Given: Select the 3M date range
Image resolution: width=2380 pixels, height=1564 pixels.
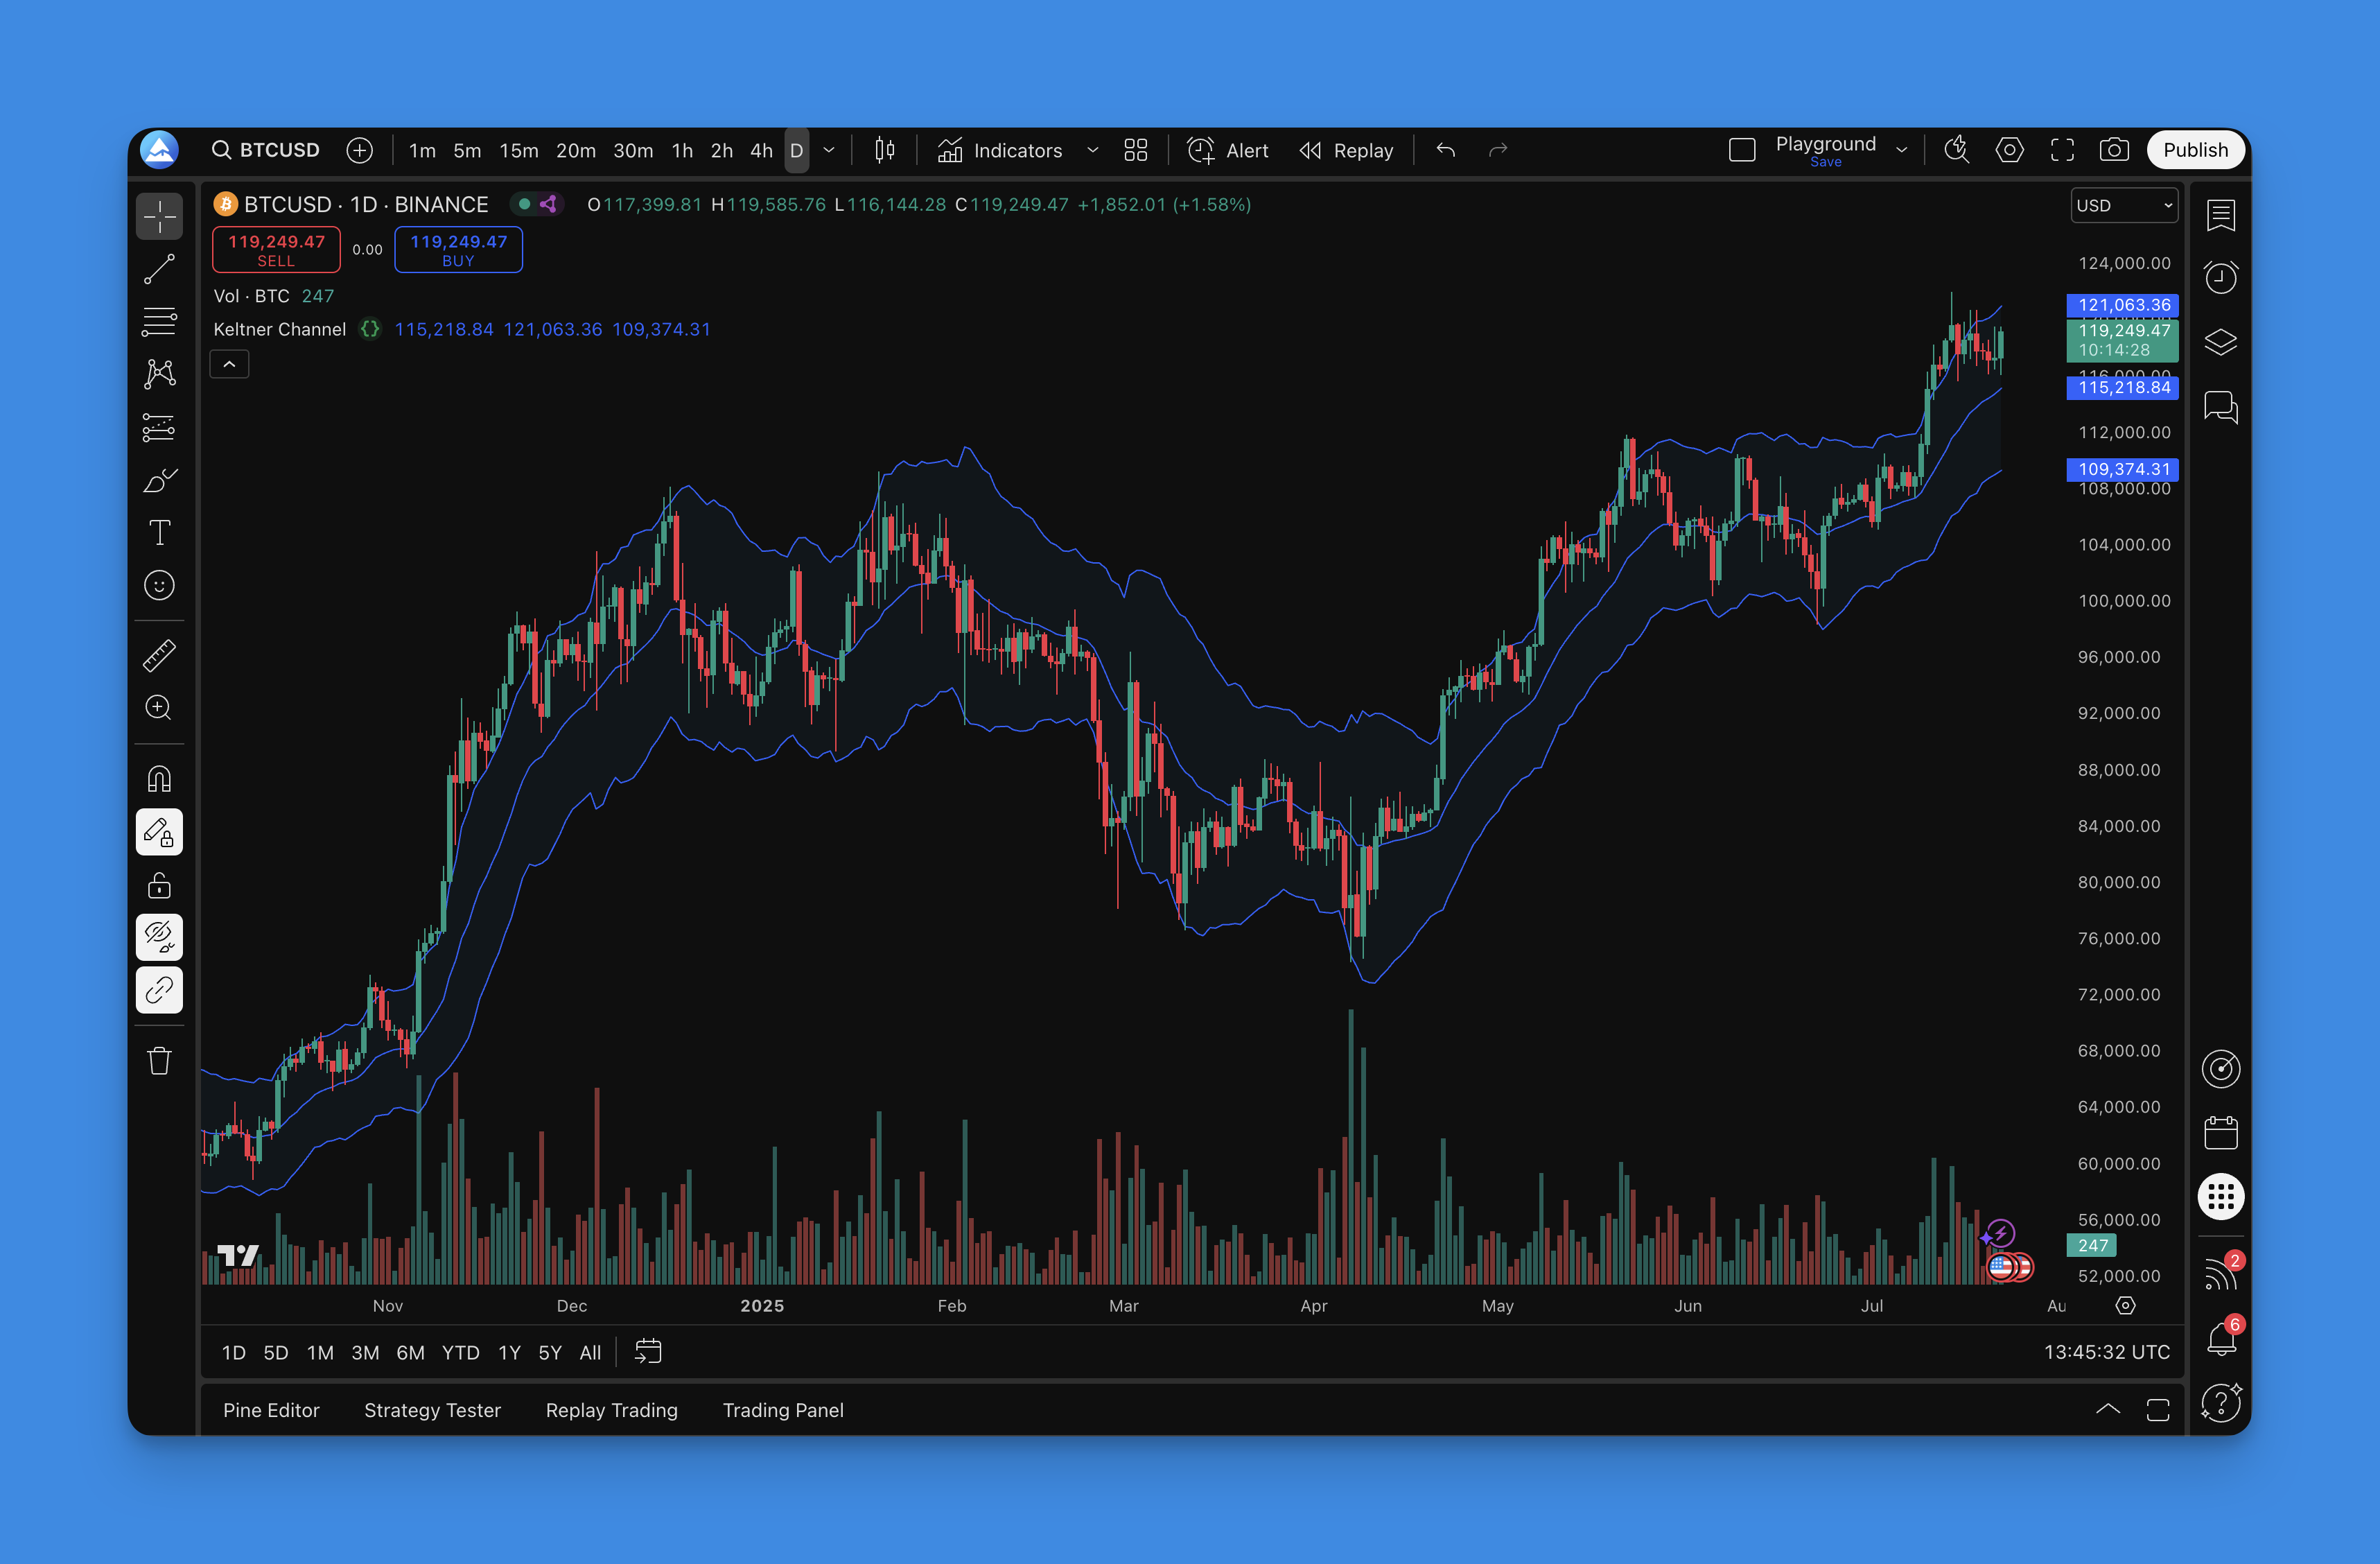Looking at the screenshot, I should (x=365, y=1352).
